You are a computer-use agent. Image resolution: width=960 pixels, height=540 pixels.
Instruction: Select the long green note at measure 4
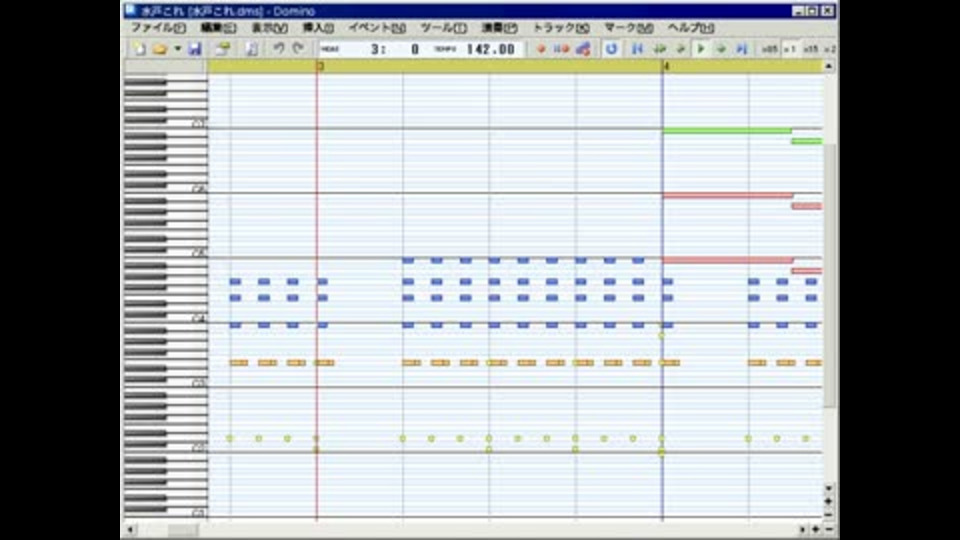click(x=727, y=131)
